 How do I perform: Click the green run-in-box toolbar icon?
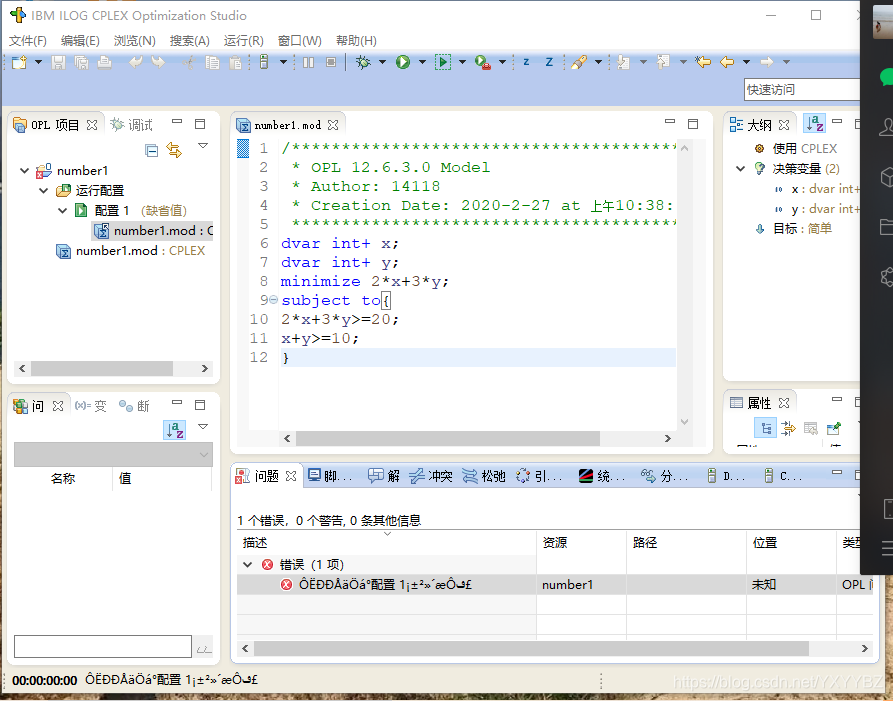[443, 62]
